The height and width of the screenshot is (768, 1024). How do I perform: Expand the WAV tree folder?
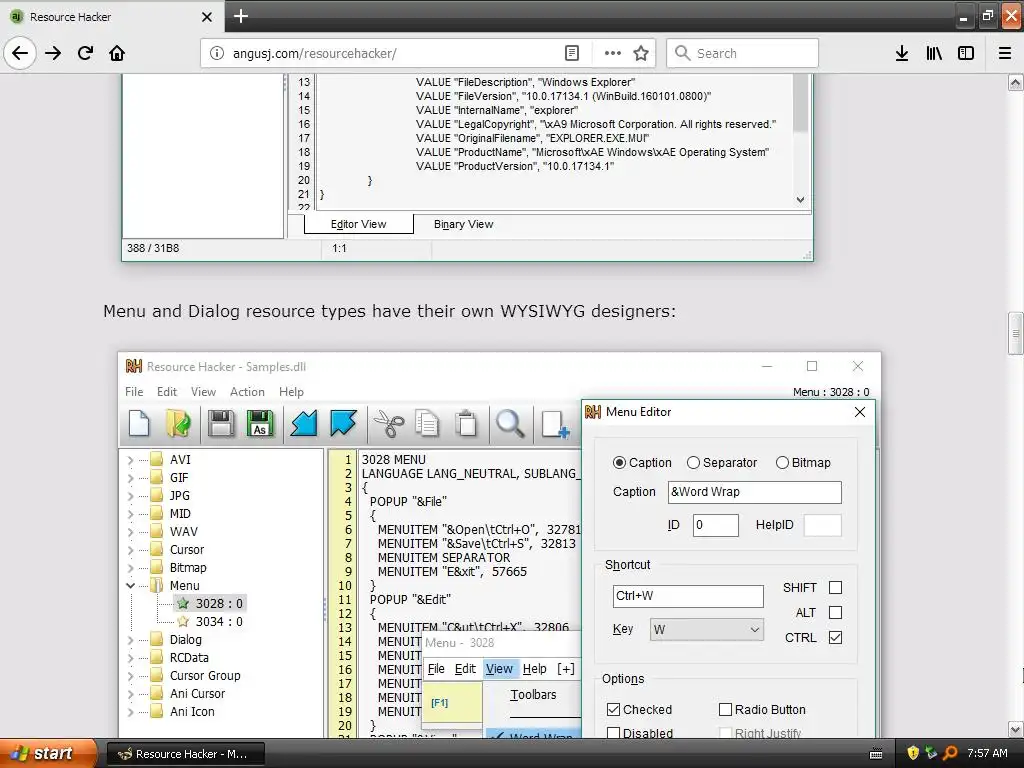click(x=130, y=532)
